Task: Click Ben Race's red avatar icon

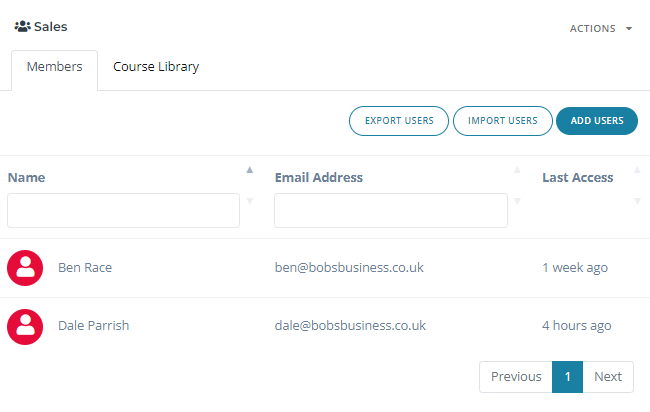Action: pos(25,268)
